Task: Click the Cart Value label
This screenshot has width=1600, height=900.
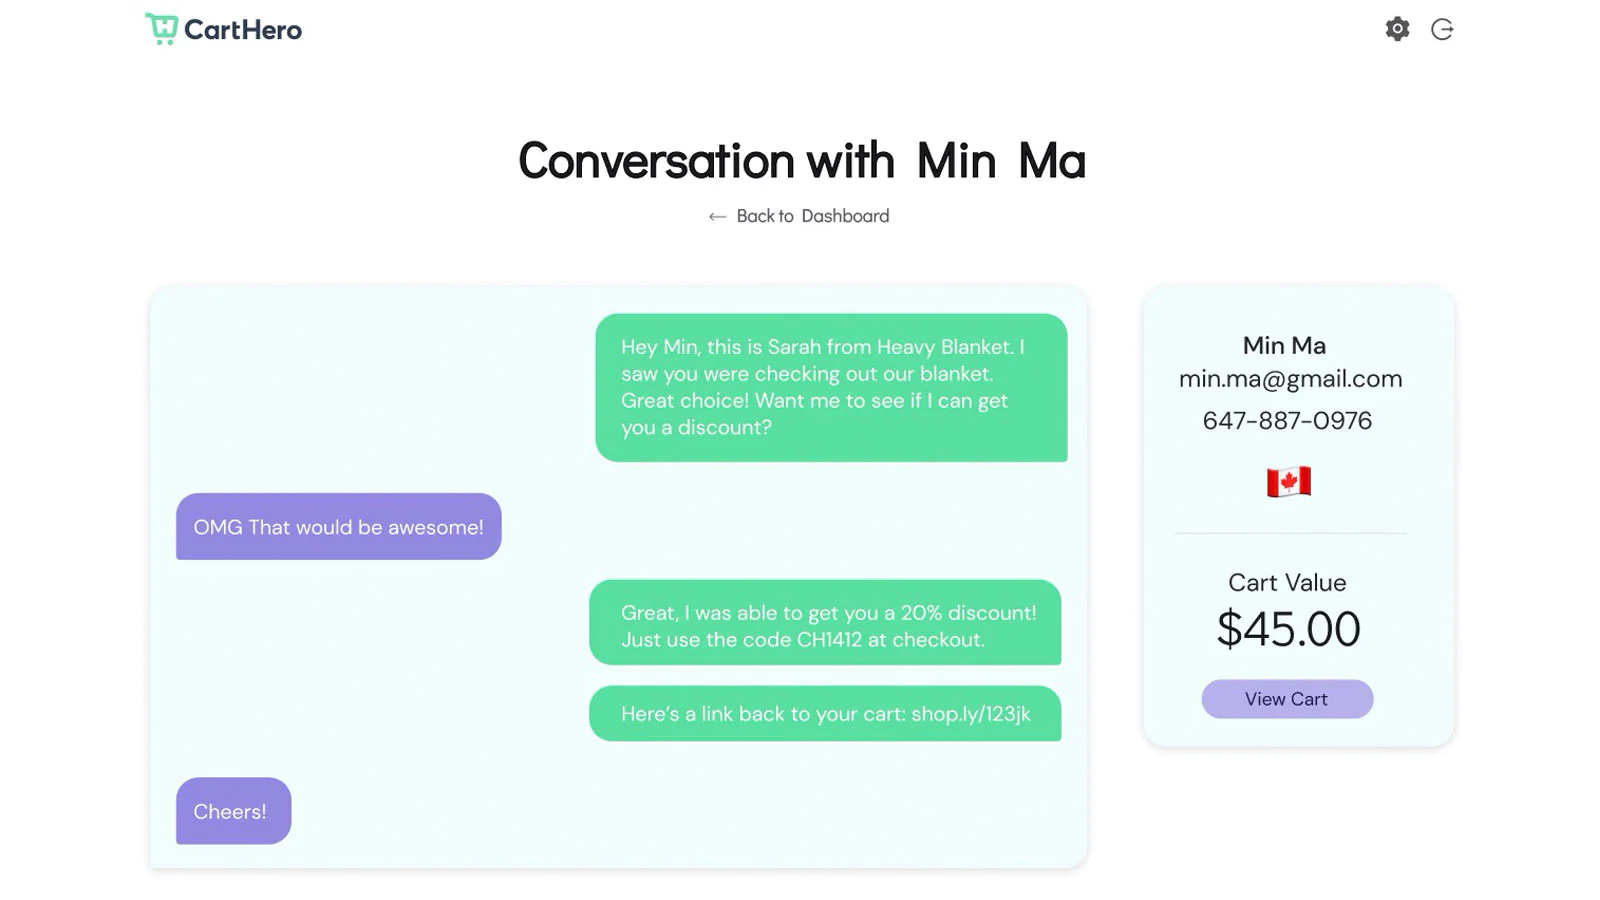Action: [1287, 583]
